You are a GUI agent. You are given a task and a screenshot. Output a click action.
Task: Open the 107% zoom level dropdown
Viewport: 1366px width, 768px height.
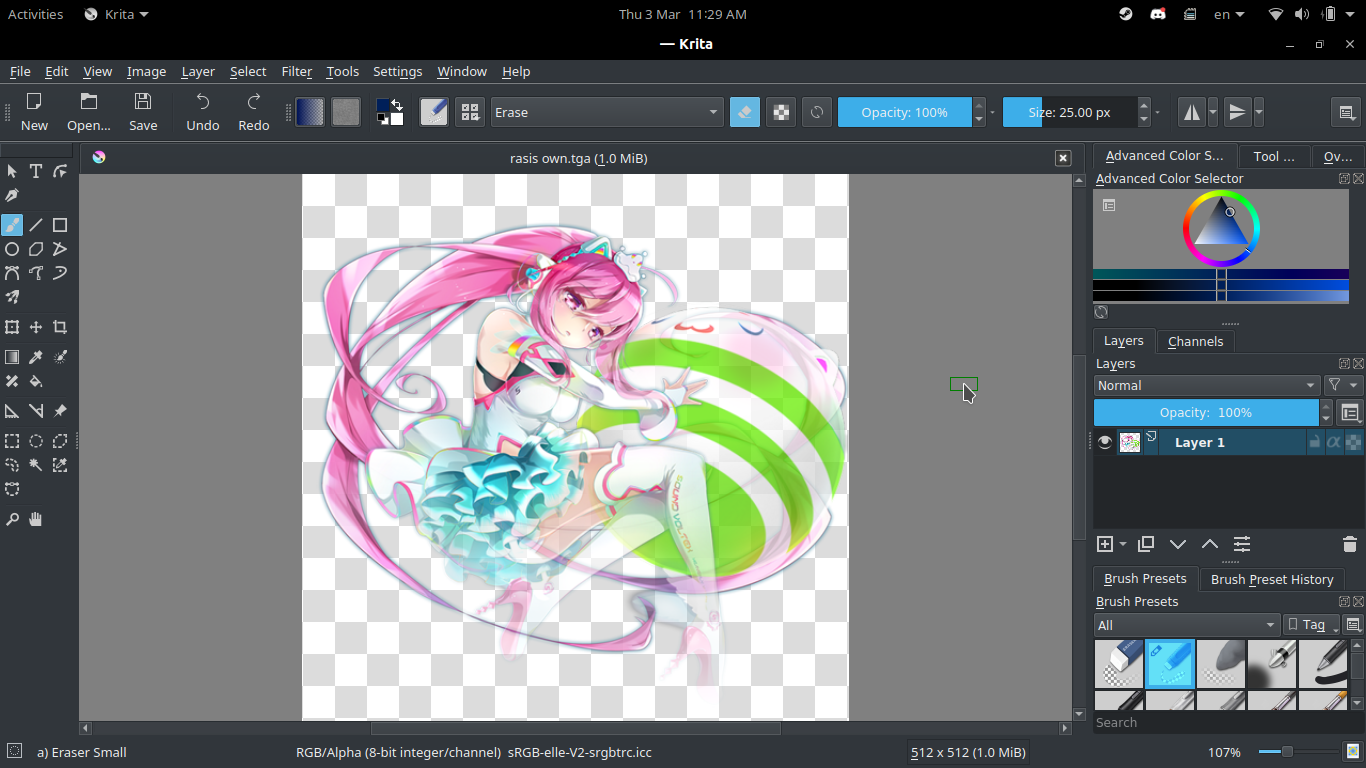(1224, 752)
